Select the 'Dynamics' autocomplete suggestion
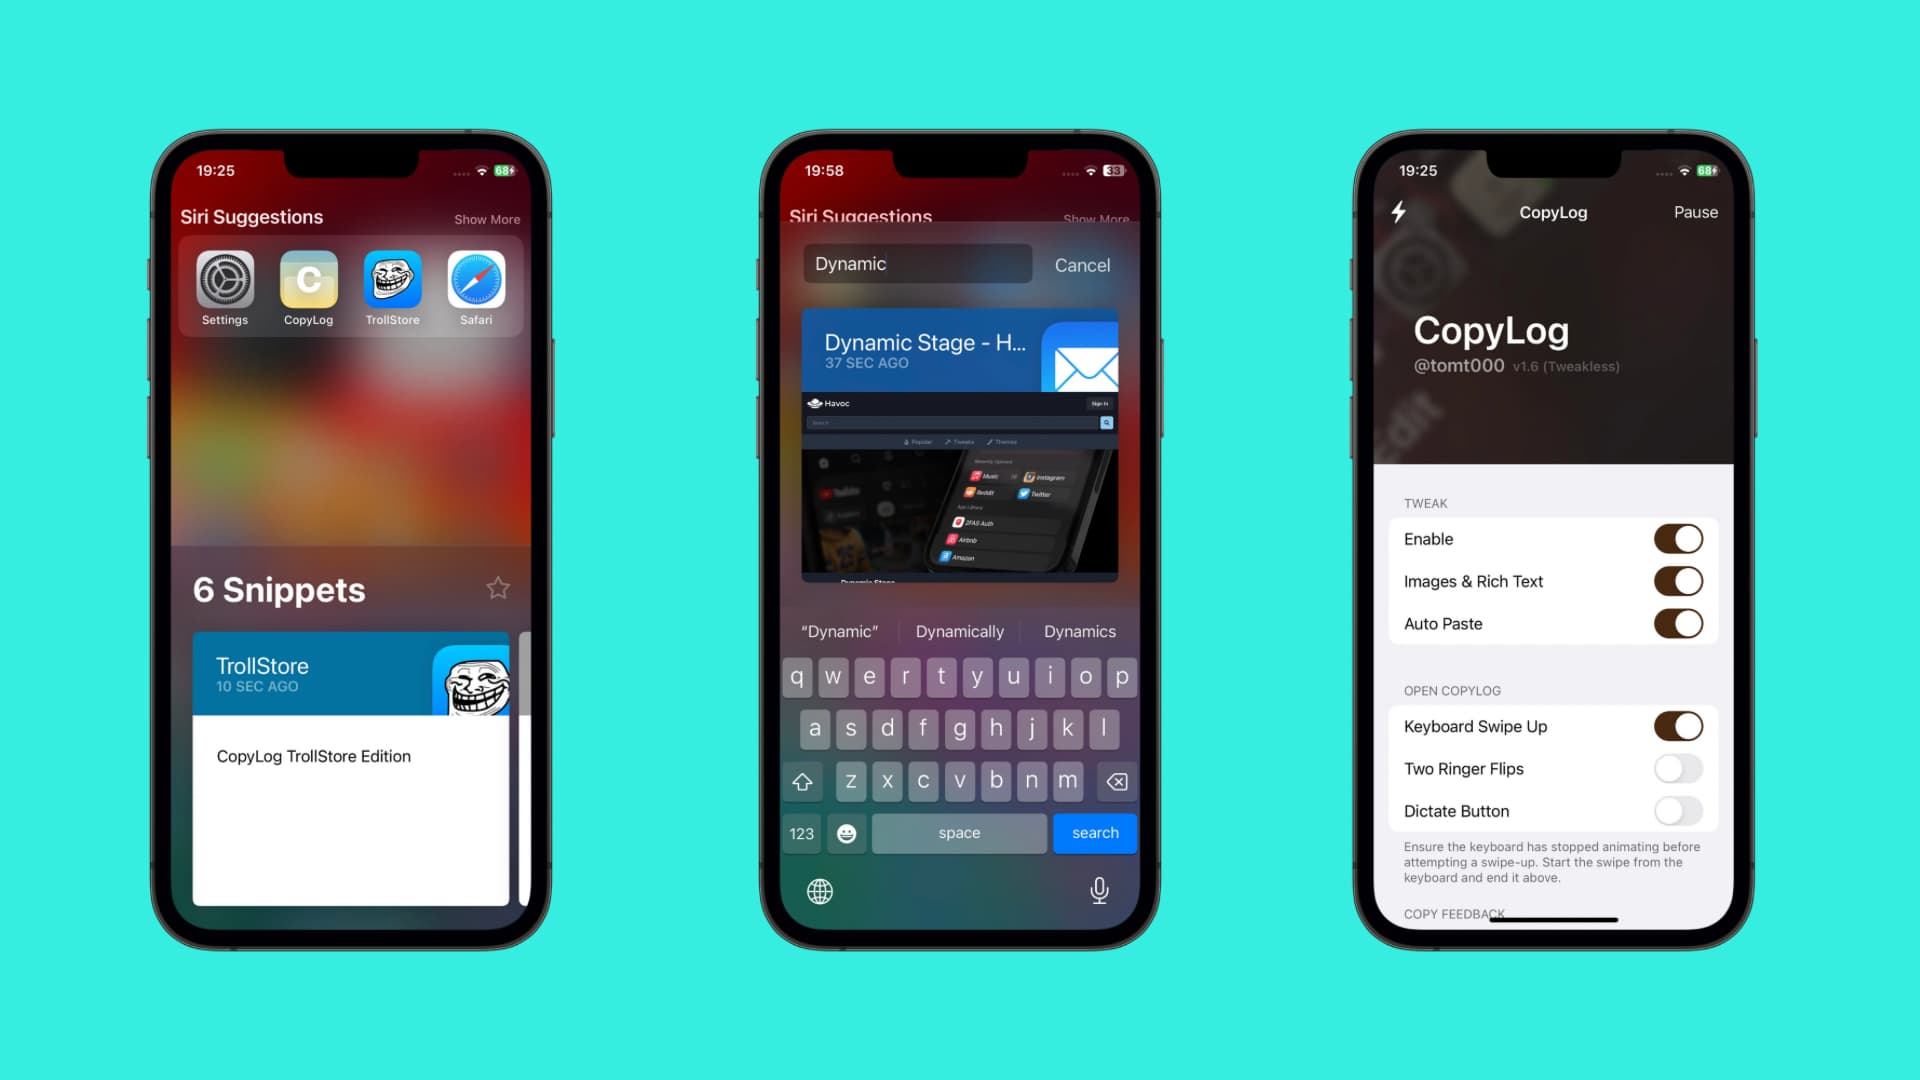1920x1080 pixels. pos(1080,630)
